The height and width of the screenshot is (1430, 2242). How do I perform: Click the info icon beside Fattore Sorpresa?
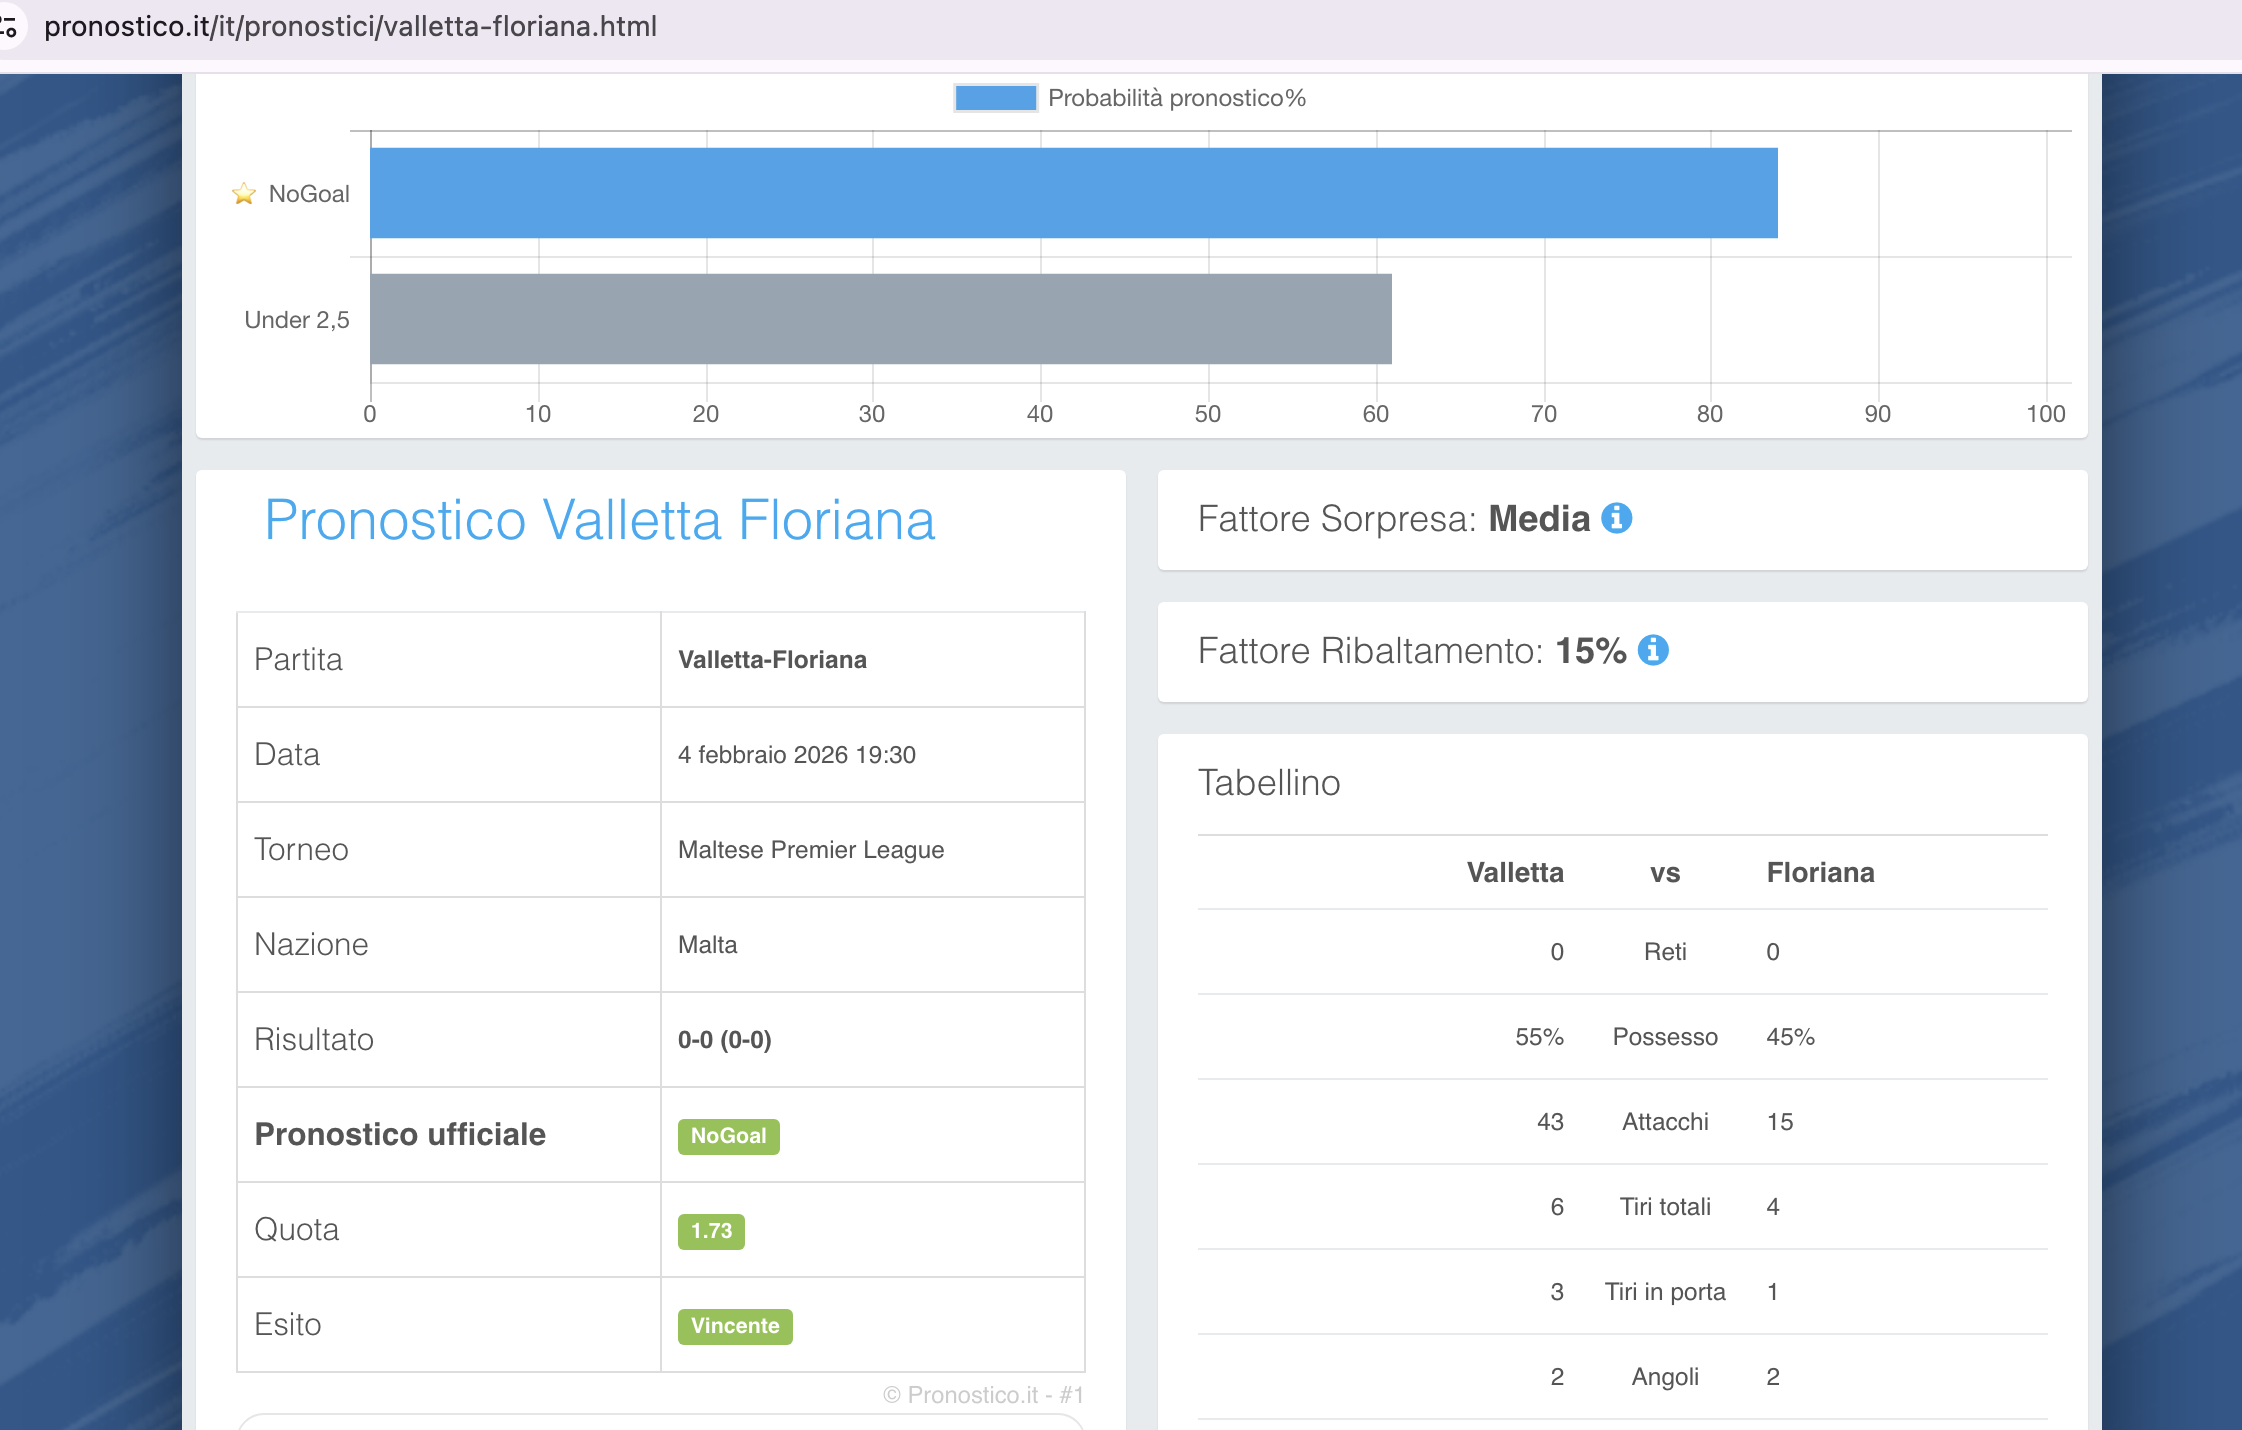pyautogui.click(x=1616, y=518)
